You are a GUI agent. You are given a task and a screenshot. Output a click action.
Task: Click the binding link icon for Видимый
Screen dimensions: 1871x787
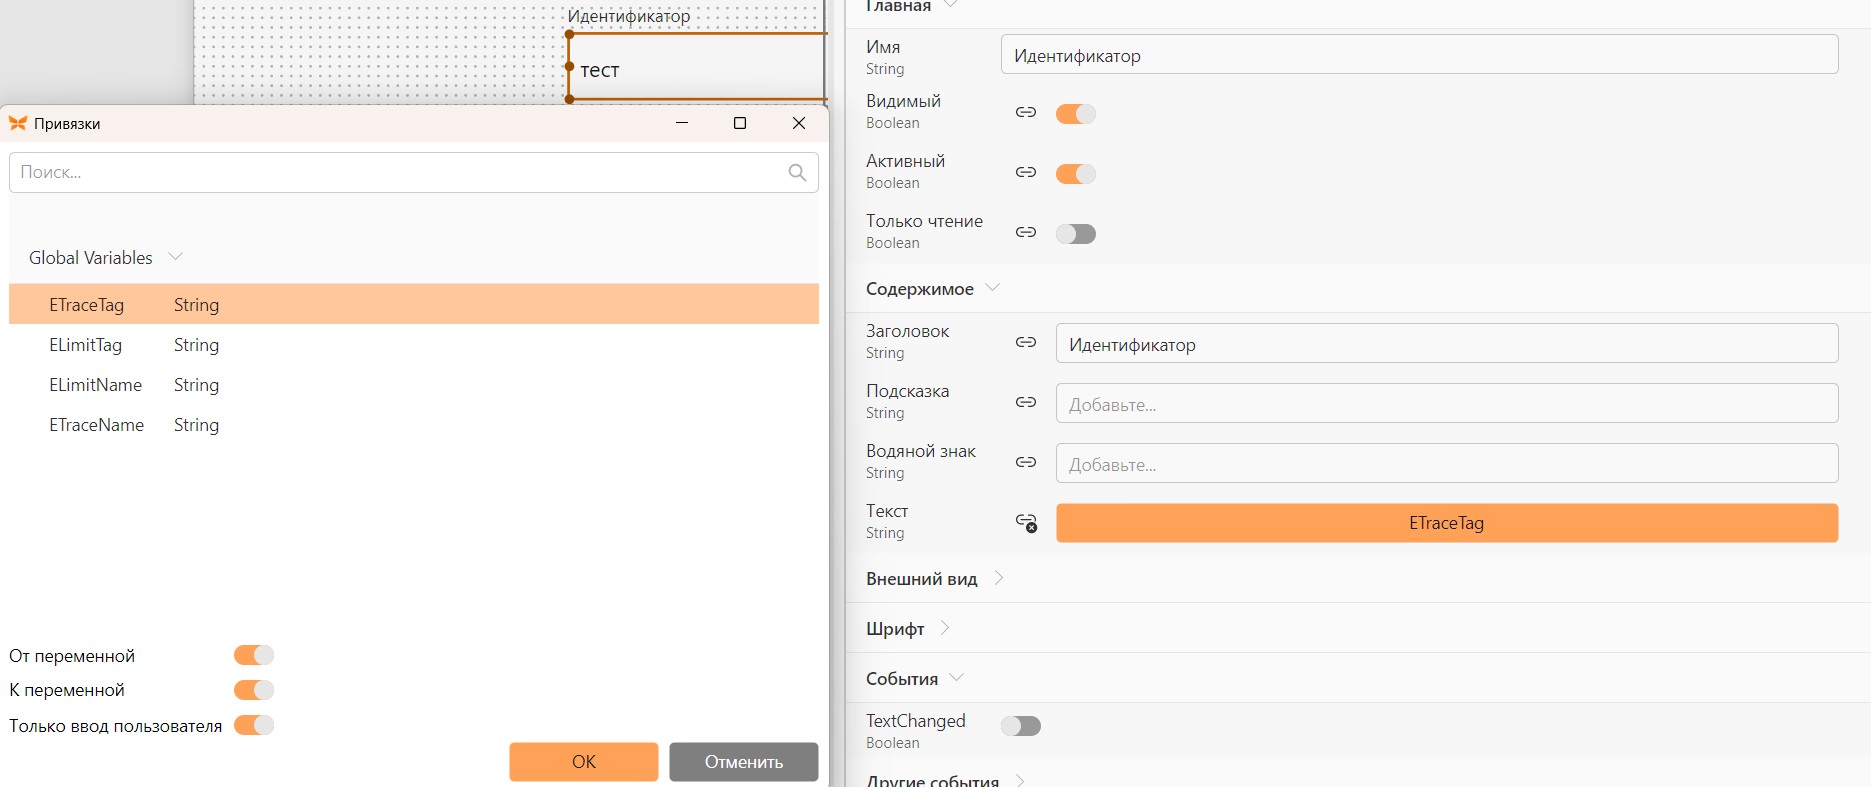1025,112
